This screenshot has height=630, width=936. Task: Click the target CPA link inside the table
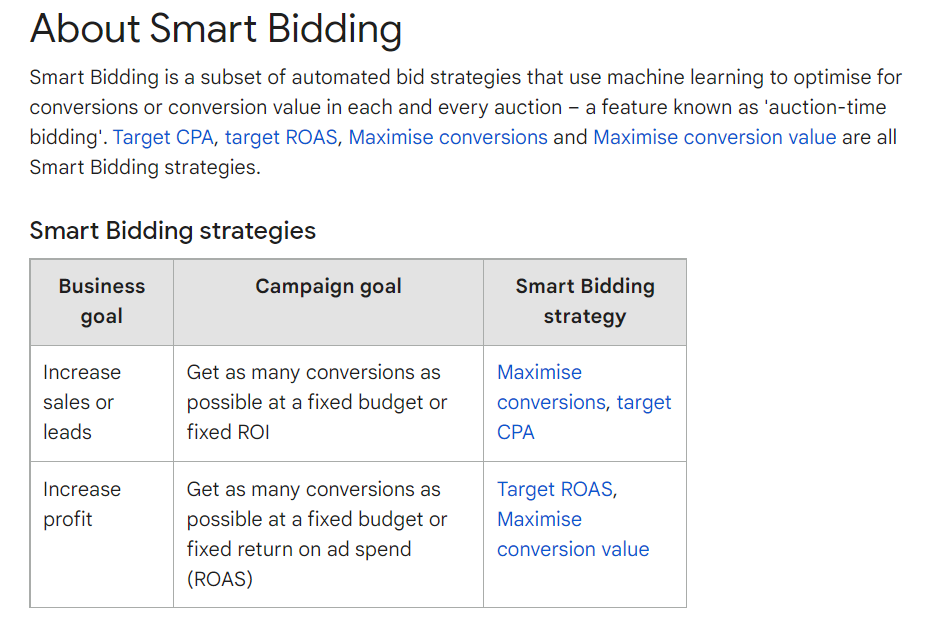click(x=584, y=417)
